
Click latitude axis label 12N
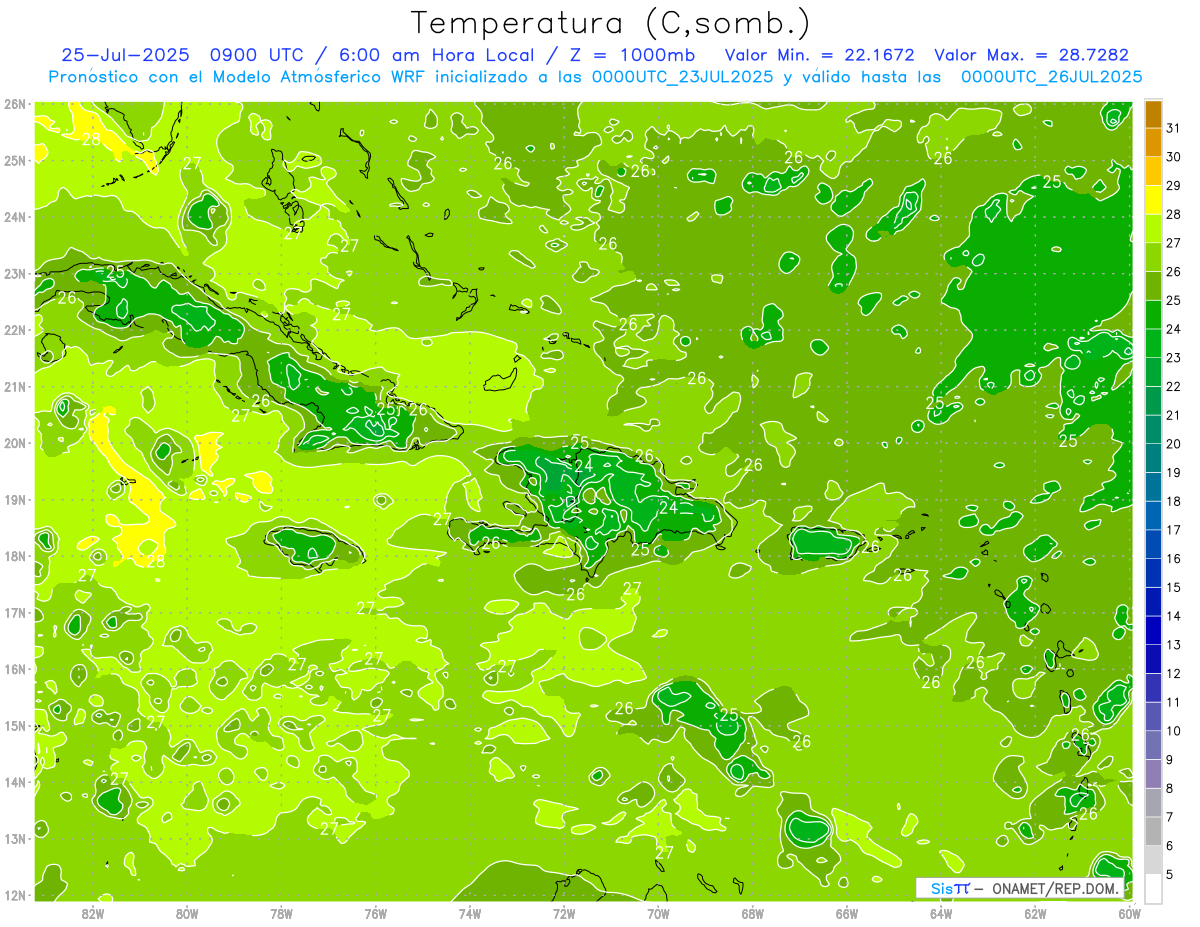14,895
